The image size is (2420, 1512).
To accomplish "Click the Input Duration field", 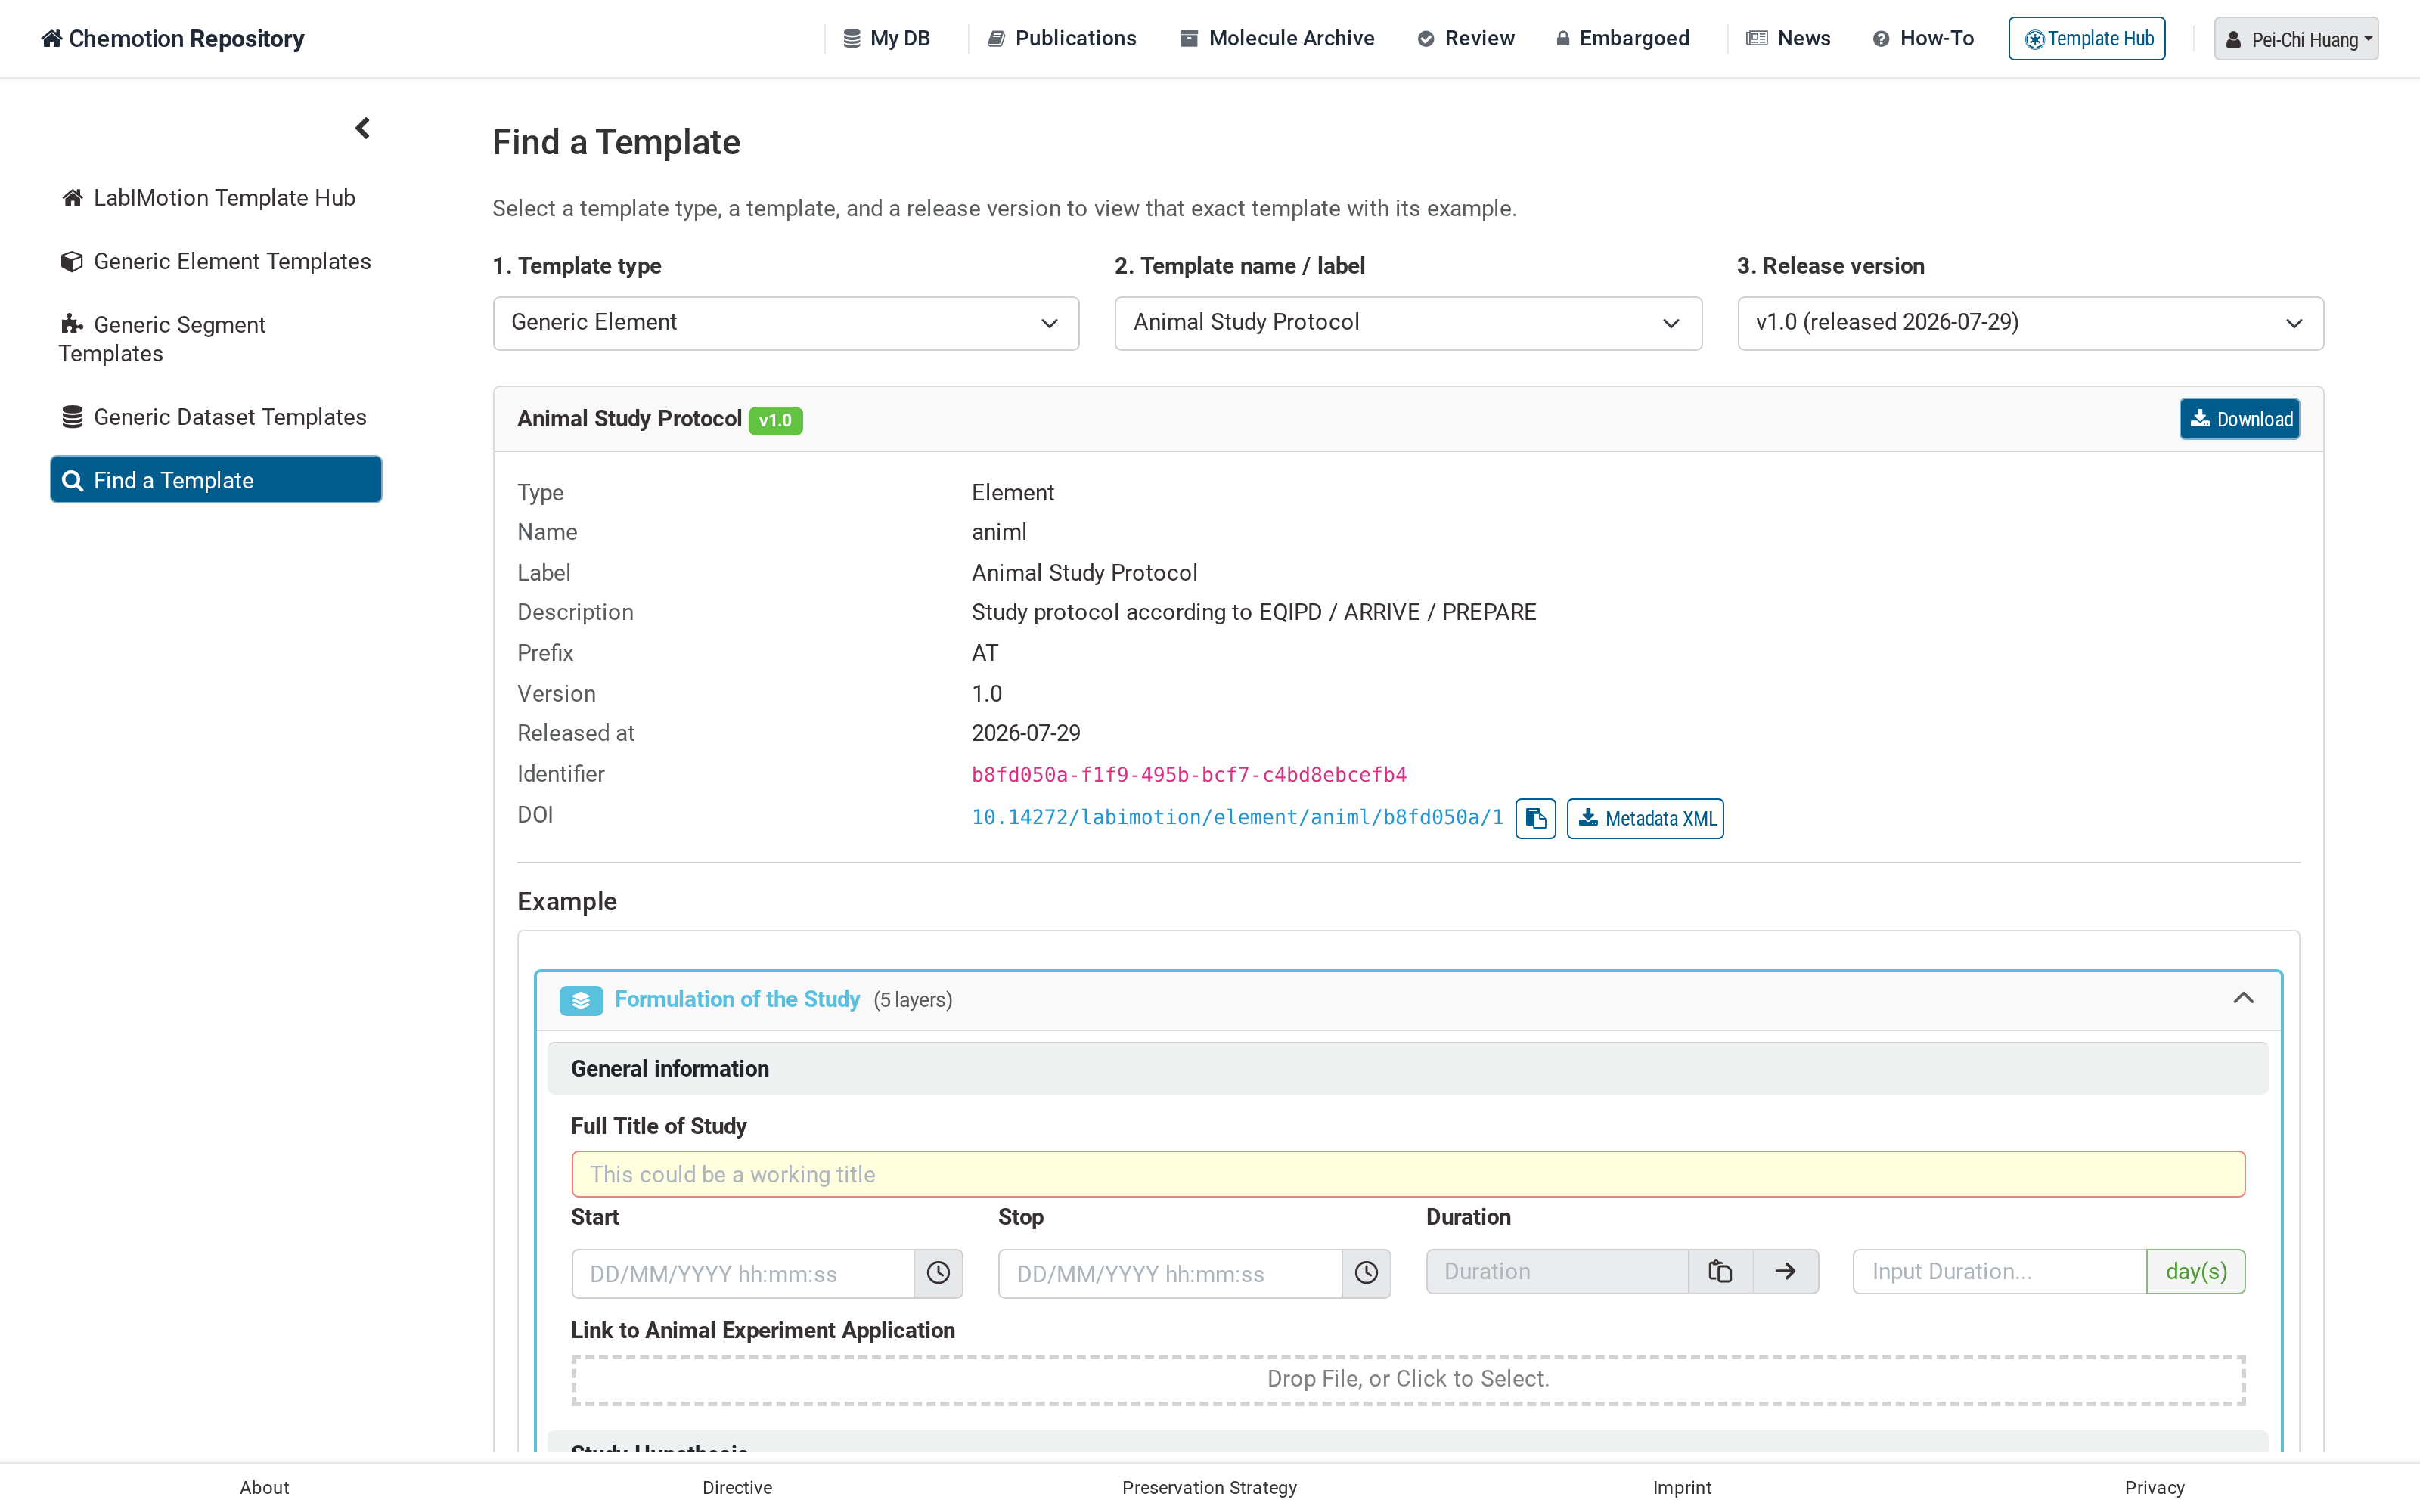I will click(2000, 1271).
